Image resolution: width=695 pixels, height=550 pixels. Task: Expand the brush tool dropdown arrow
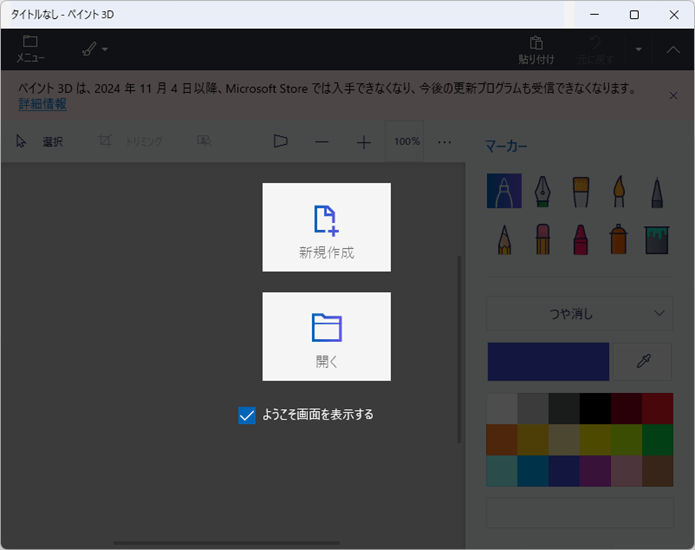[105, 49]
